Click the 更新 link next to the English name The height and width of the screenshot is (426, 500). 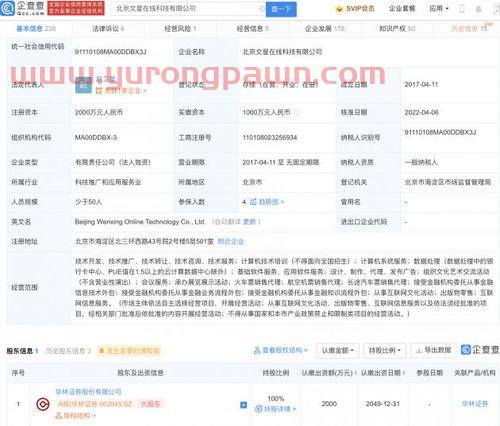click(x=250, y=222)
